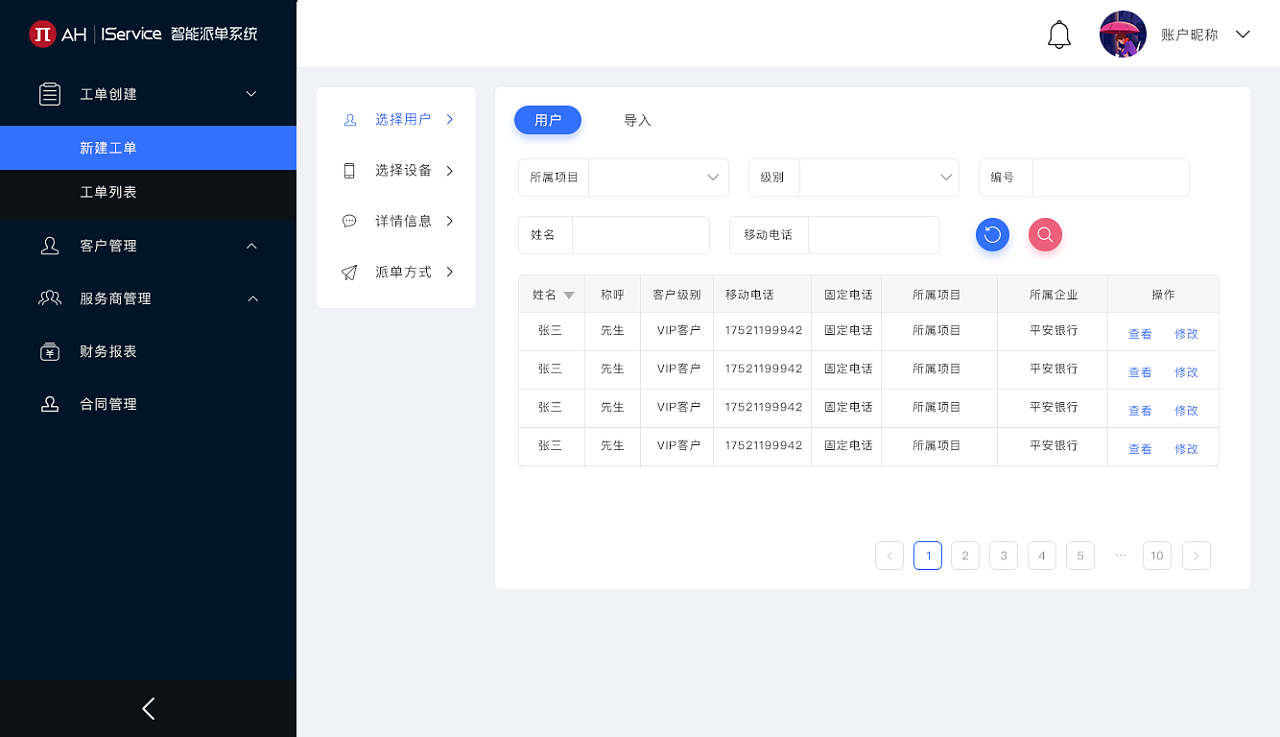1280x737 pixels.
Task: Open the notification bell
Action: 1059,33
